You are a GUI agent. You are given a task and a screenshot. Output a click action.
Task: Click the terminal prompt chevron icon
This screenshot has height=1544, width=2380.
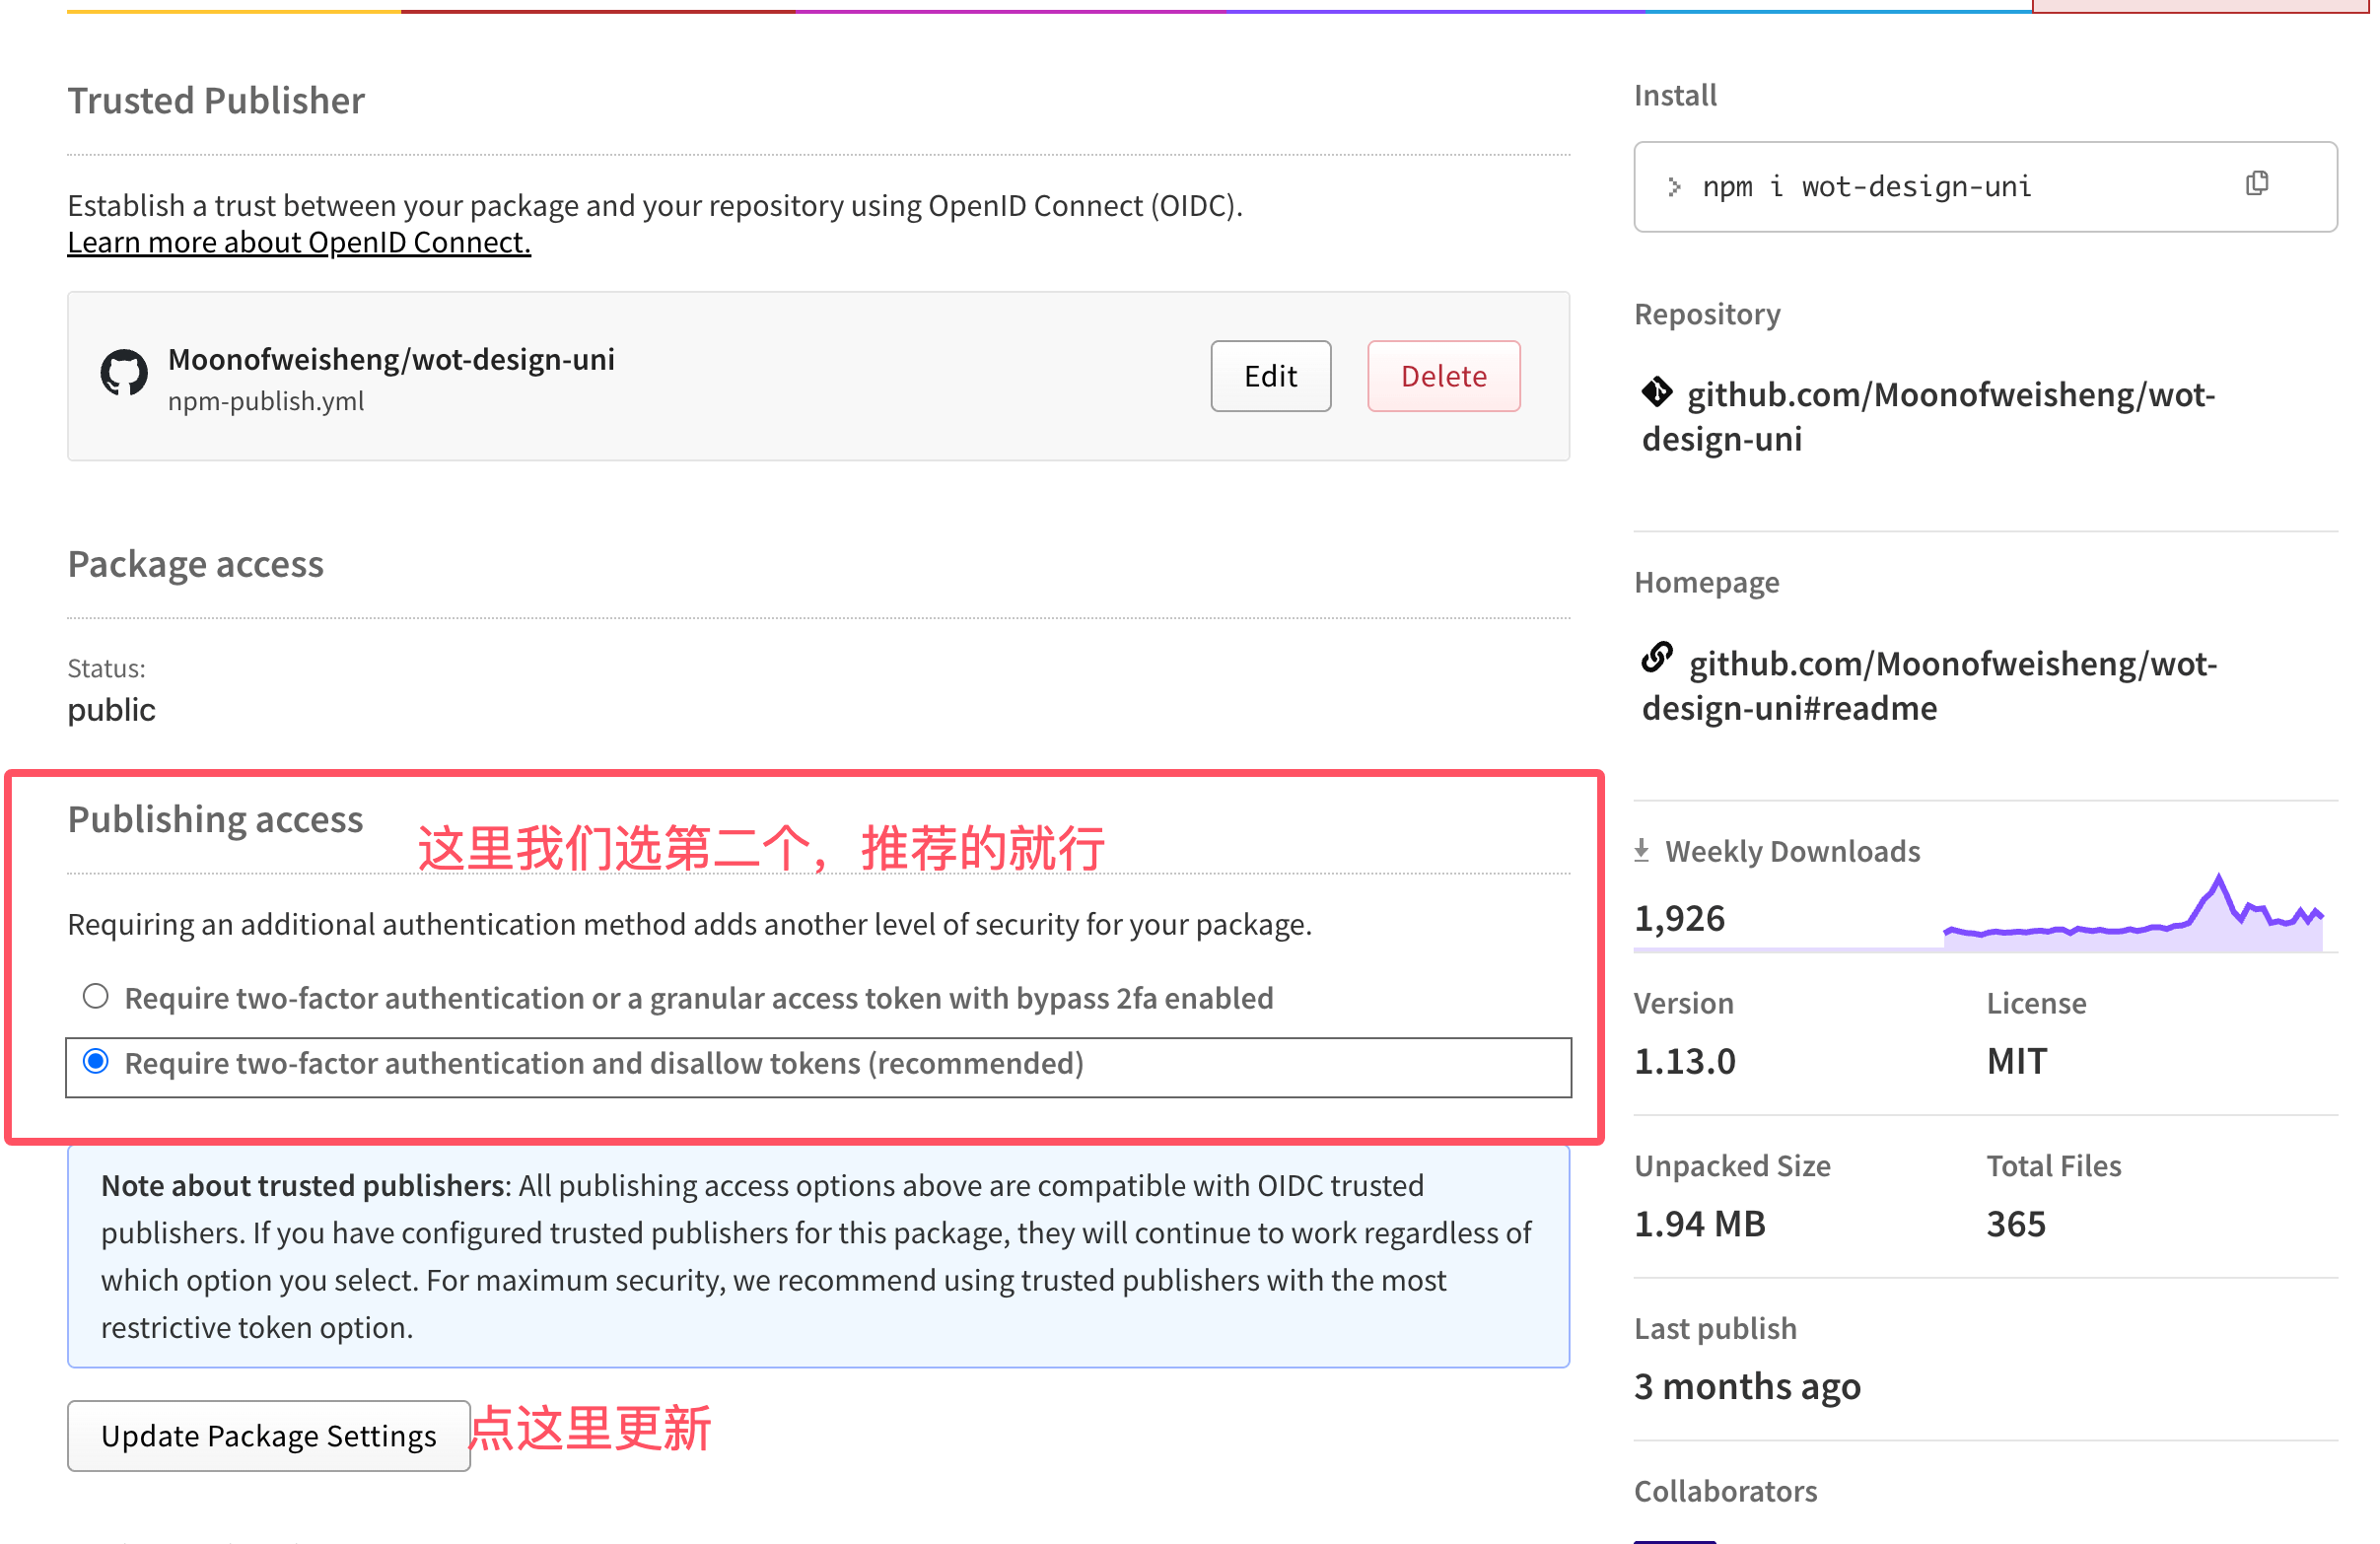point(1674,187)
